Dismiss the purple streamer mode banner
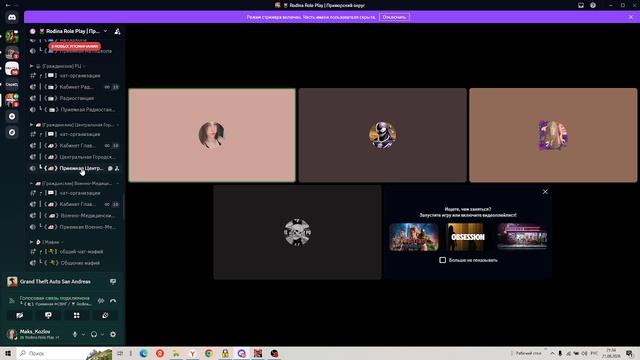The width and height of the screenshot is (640, 360). pyautogui.click(x=631, y=17)
